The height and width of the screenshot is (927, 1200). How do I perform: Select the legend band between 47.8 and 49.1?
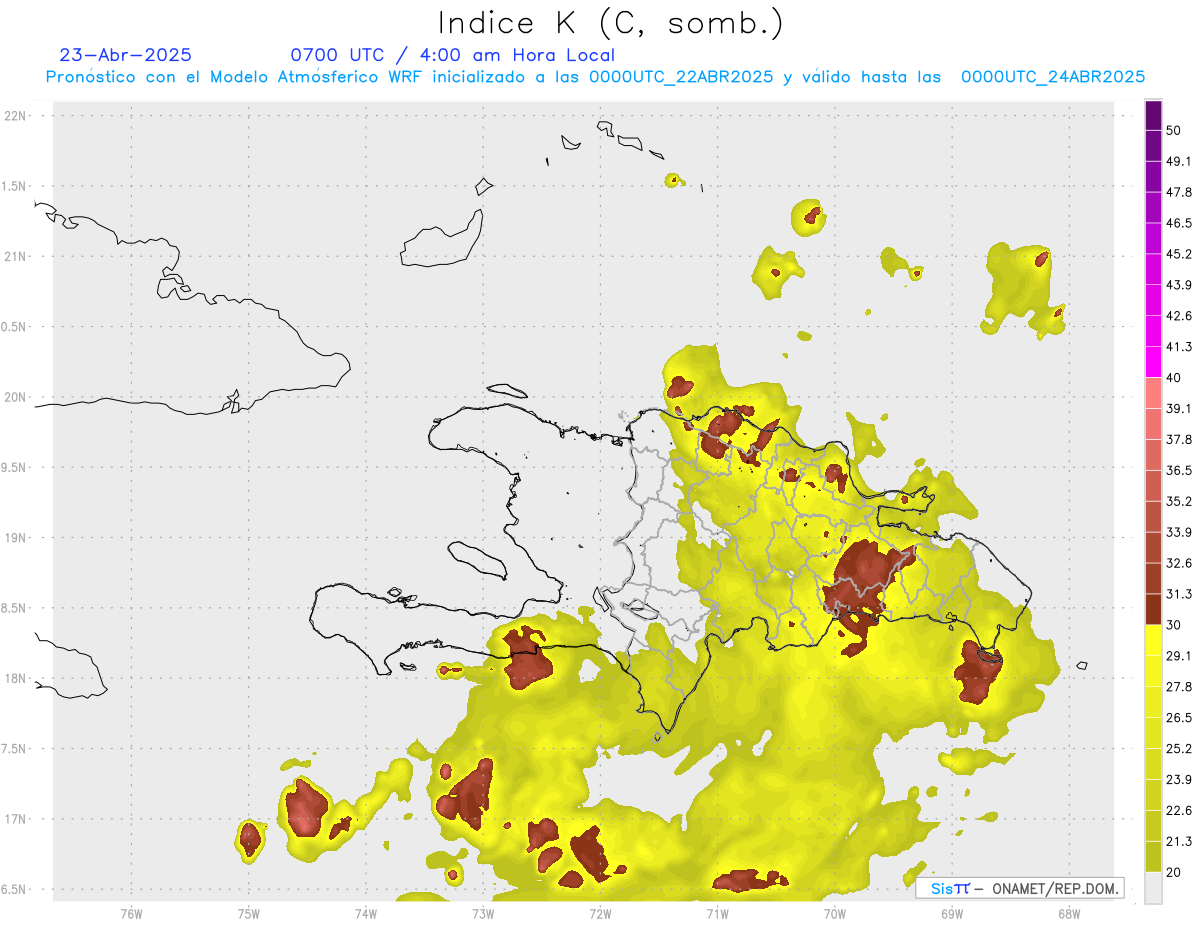tap(1153, 176)
